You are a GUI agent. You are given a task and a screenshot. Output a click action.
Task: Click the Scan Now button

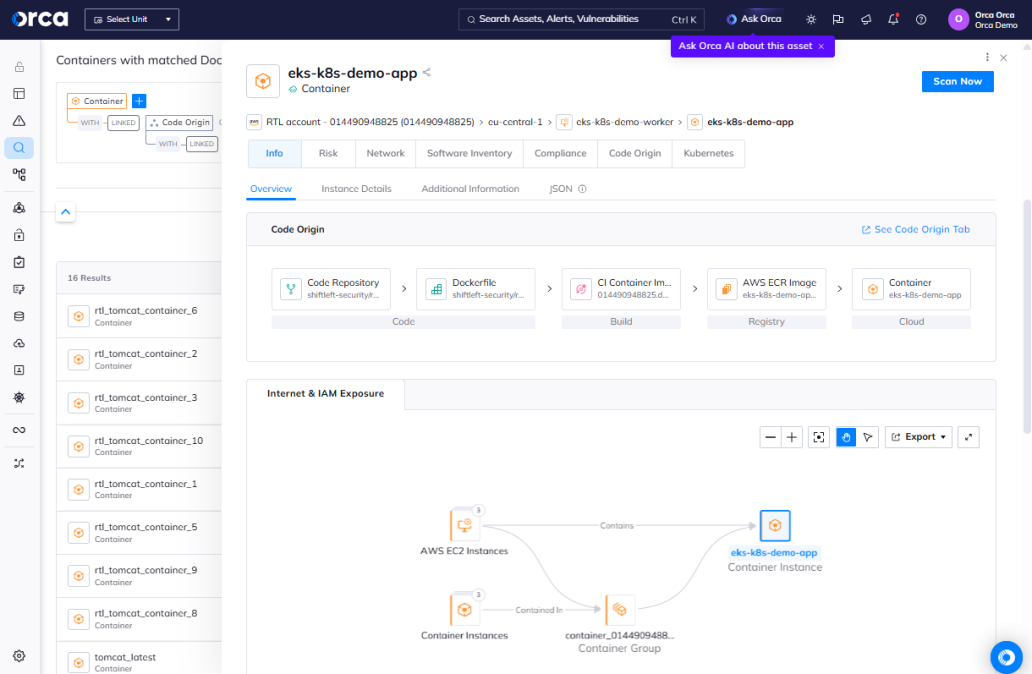point(957,82)
